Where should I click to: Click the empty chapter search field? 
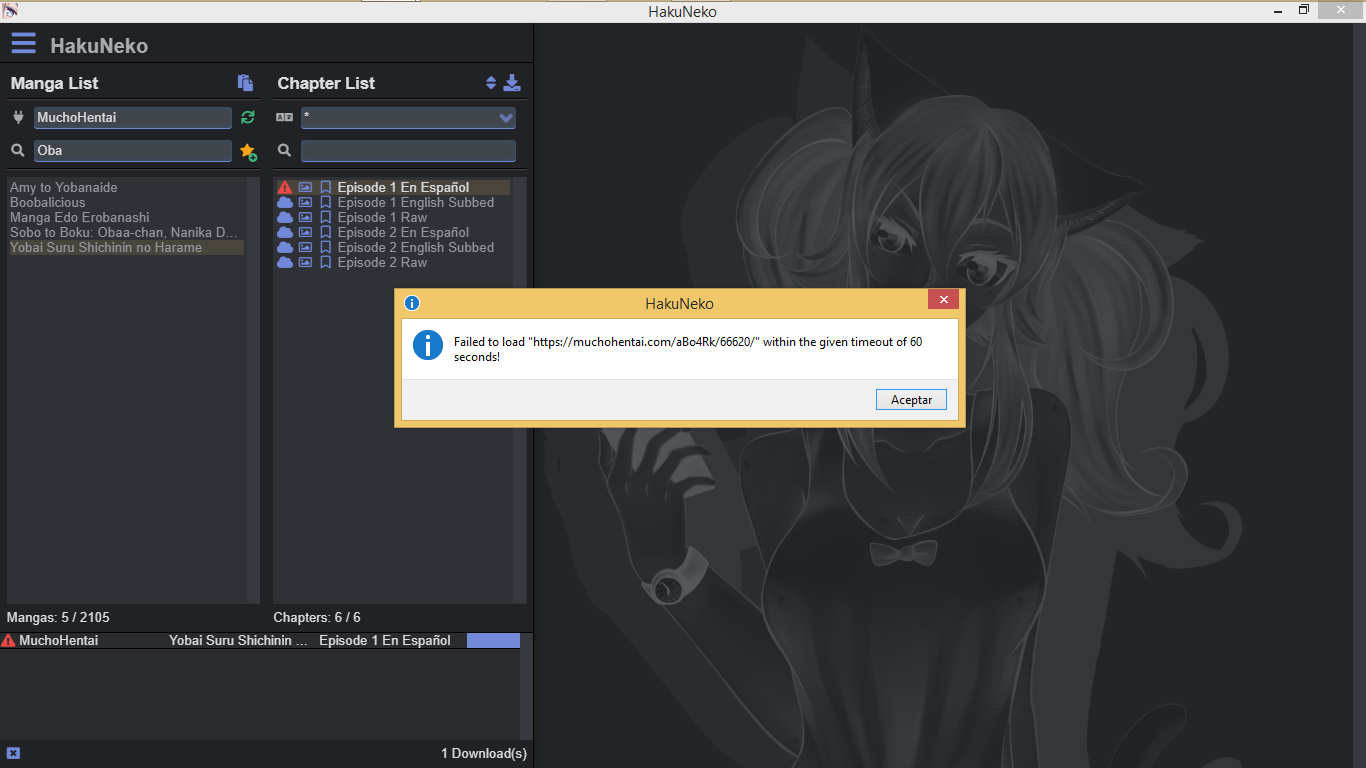tap(408, 151)
